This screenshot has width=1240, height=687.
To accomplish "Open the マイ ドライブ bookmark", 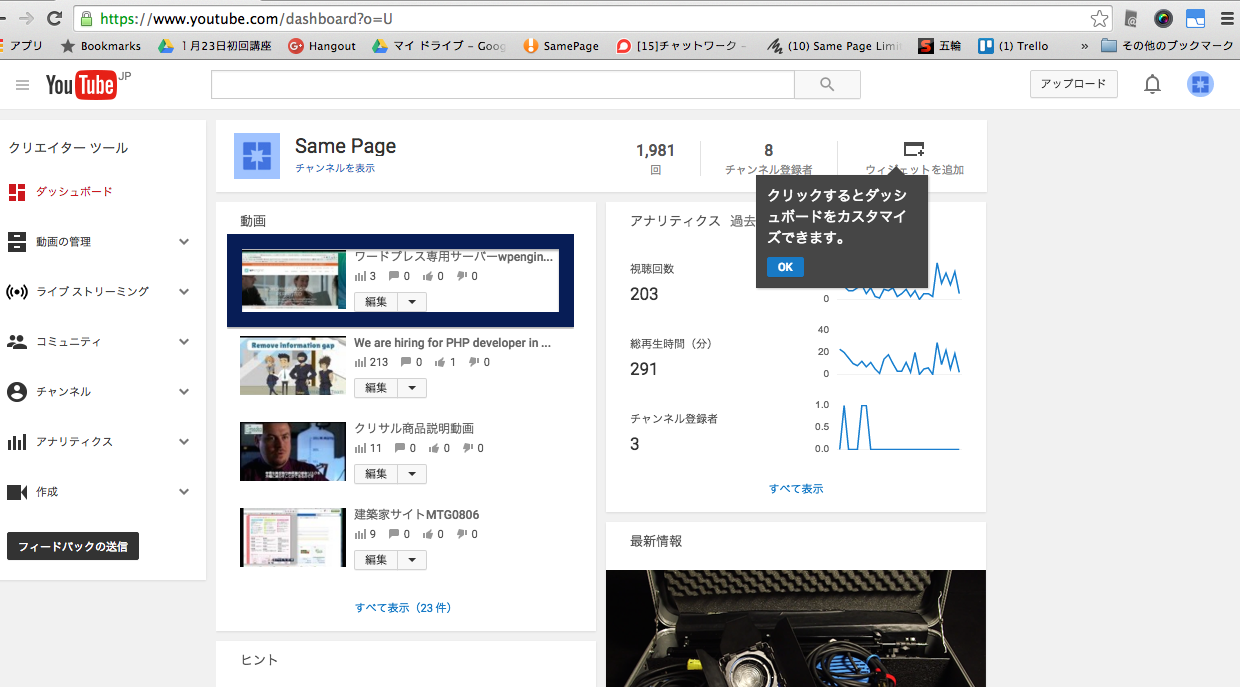I will (439, 46).
